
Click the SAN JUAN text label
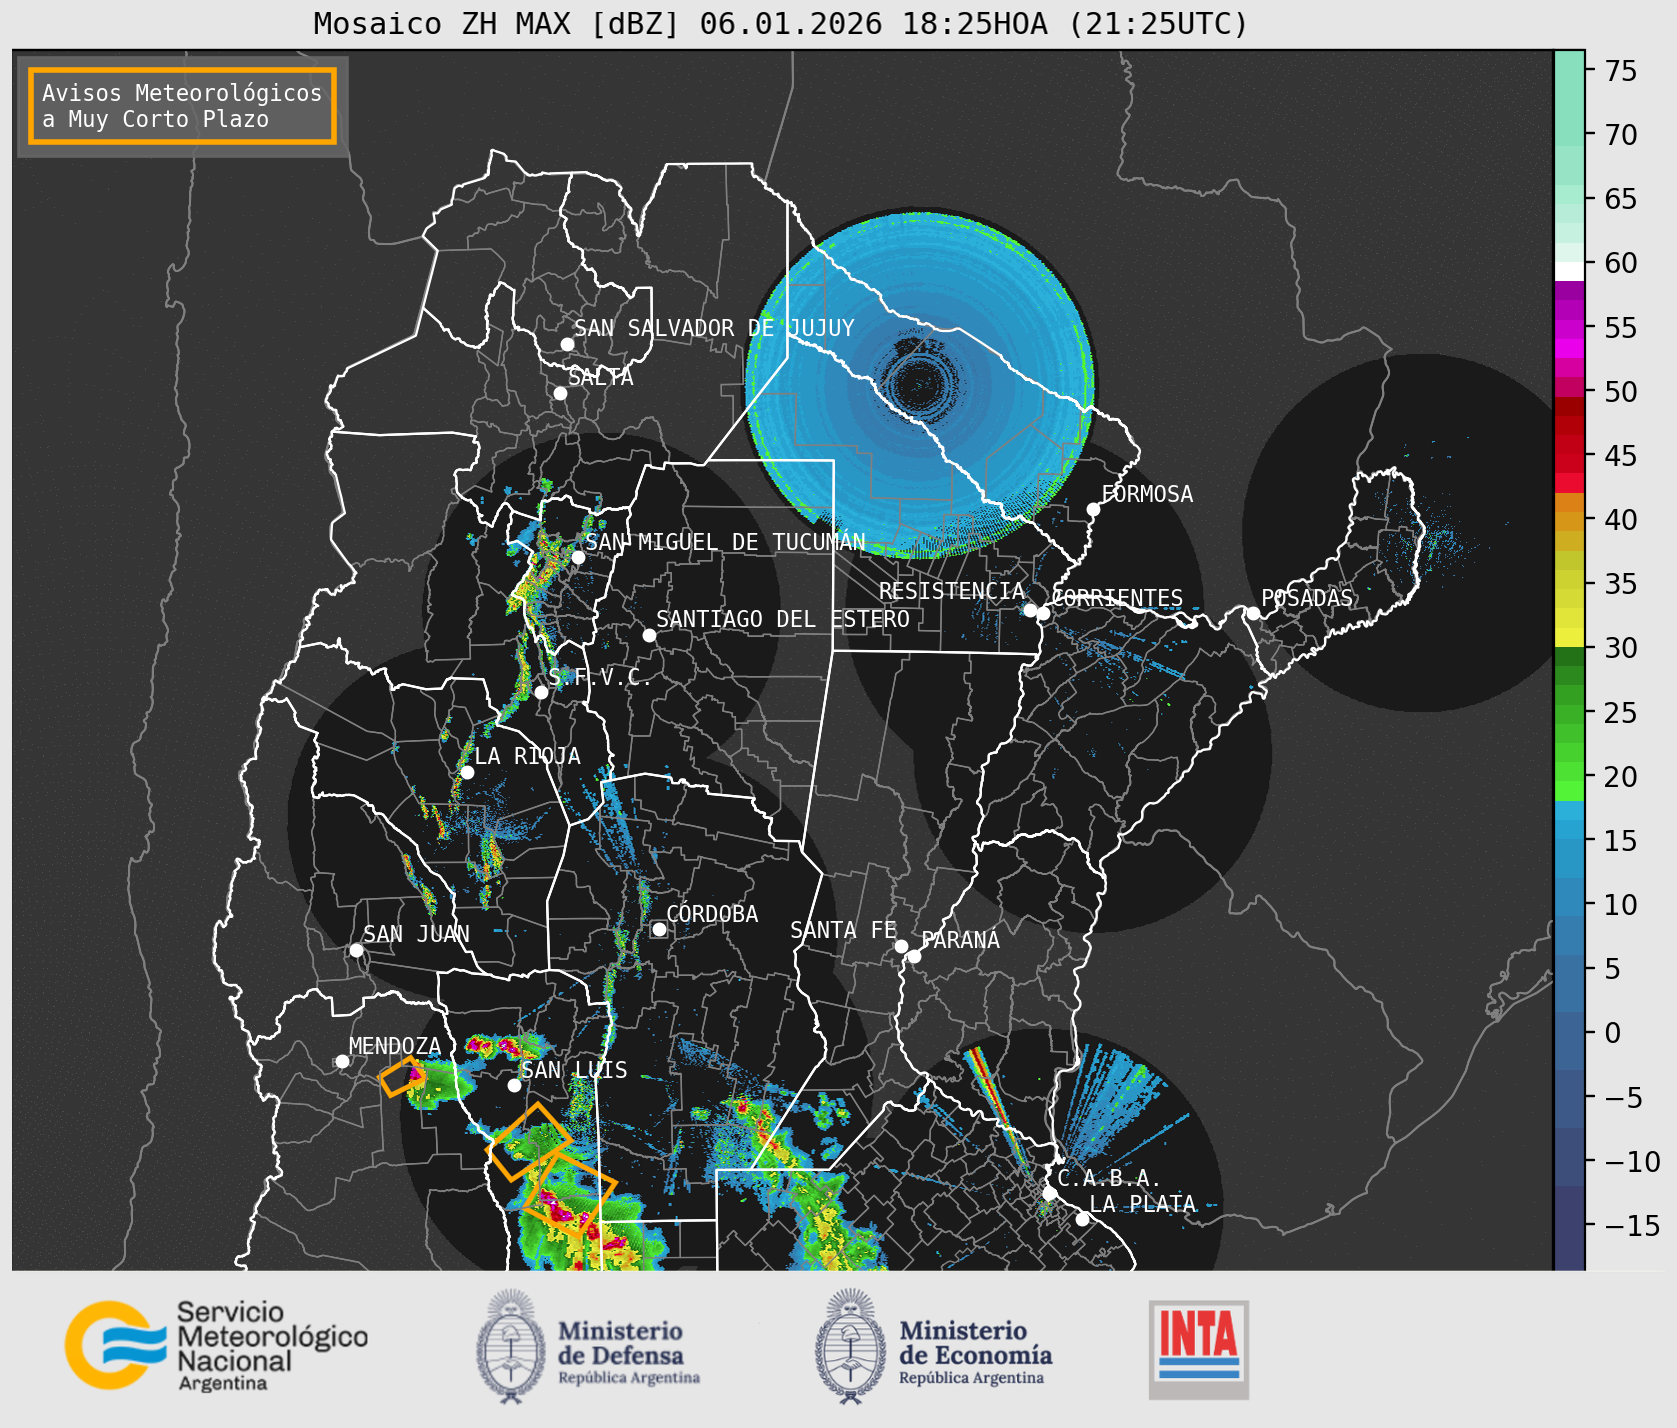click(x=416, y=934)
